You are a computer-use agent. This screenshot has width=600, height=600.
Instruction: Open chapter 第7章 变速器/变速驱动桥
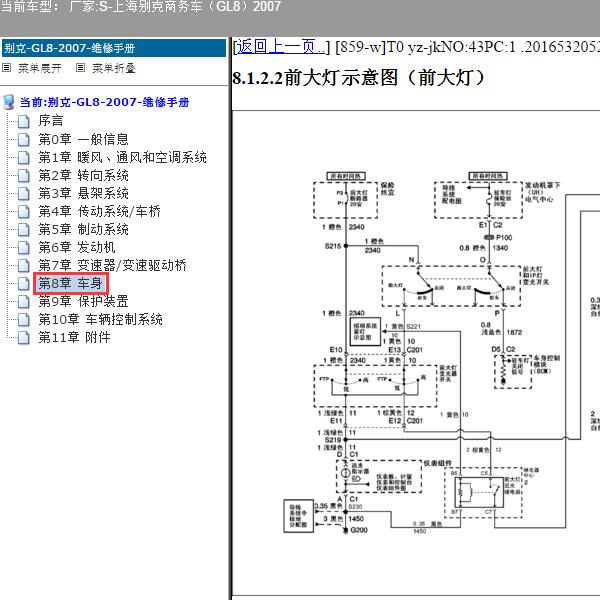112,265
